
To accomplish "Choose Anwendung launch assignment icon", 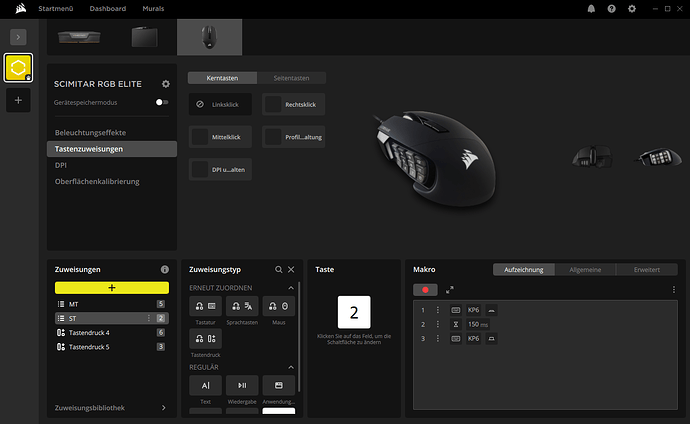I will pyautogui.click(x=279, y=385).
